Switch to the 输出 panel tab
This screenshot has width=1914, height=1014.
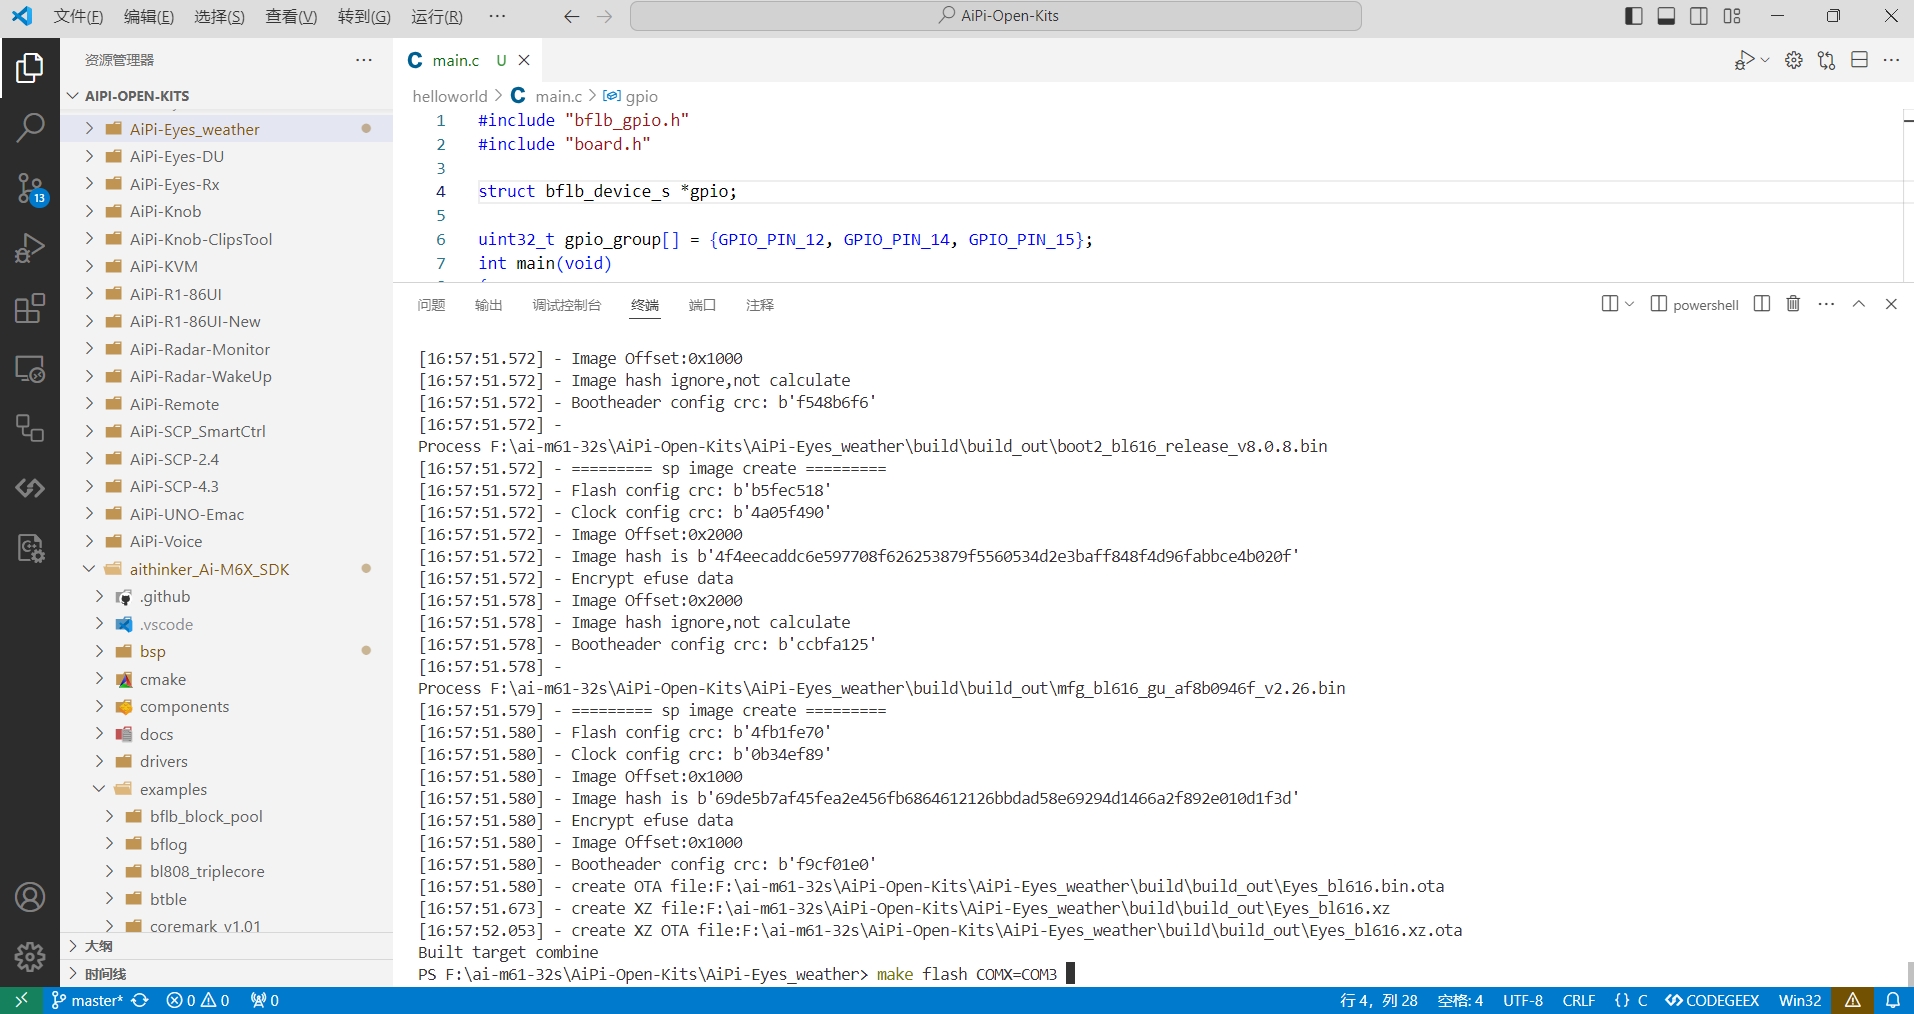pos(488,305)
